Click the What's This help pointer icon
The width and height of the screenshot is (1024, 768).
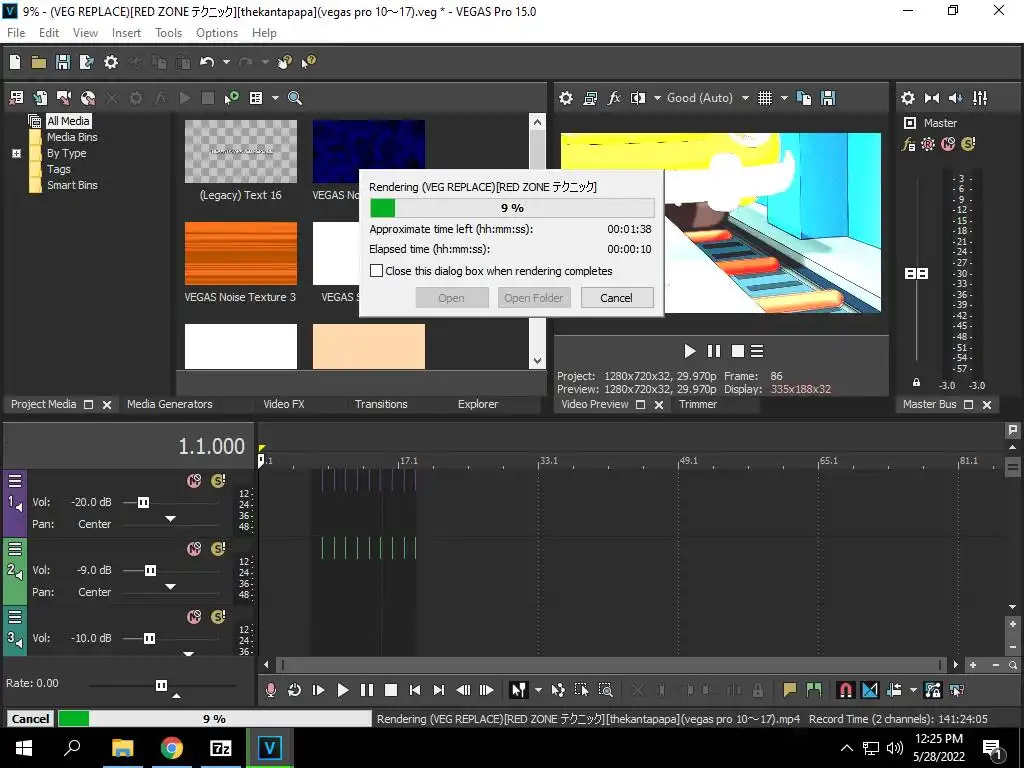pyautogui.click(x=308, y=62)
